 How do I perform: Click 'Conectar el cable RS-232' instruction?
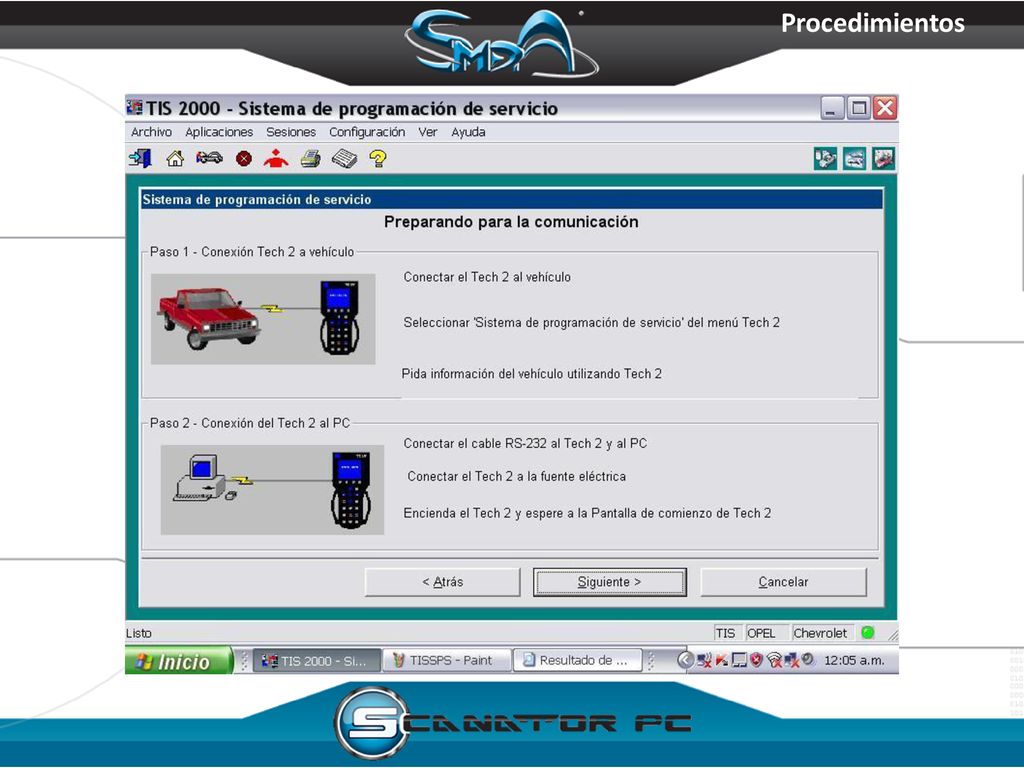525,443
